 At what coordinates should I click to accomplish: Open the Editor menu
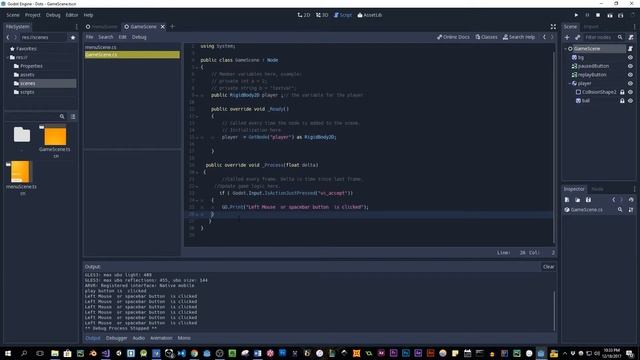[72, 15]
